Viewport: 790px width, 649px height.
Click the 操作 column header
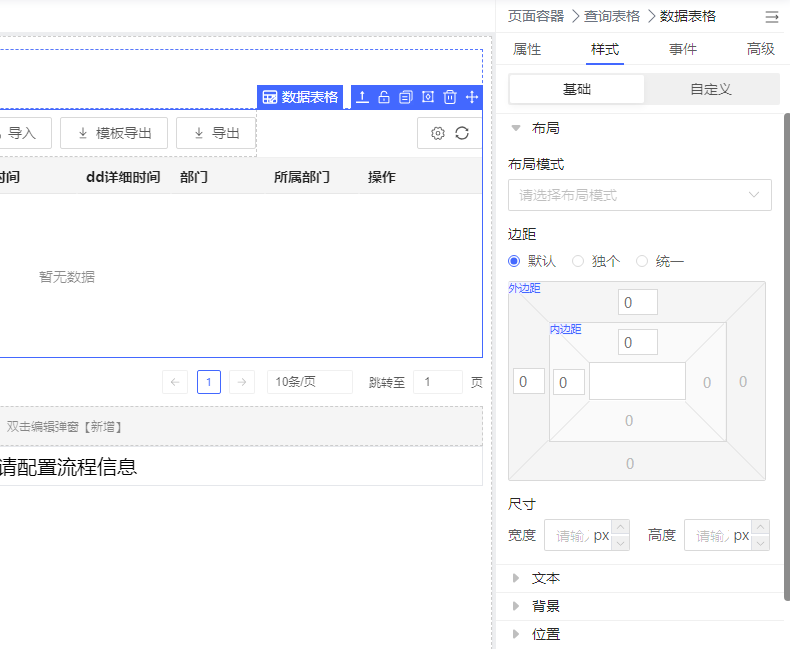click(x=382, y=177)
